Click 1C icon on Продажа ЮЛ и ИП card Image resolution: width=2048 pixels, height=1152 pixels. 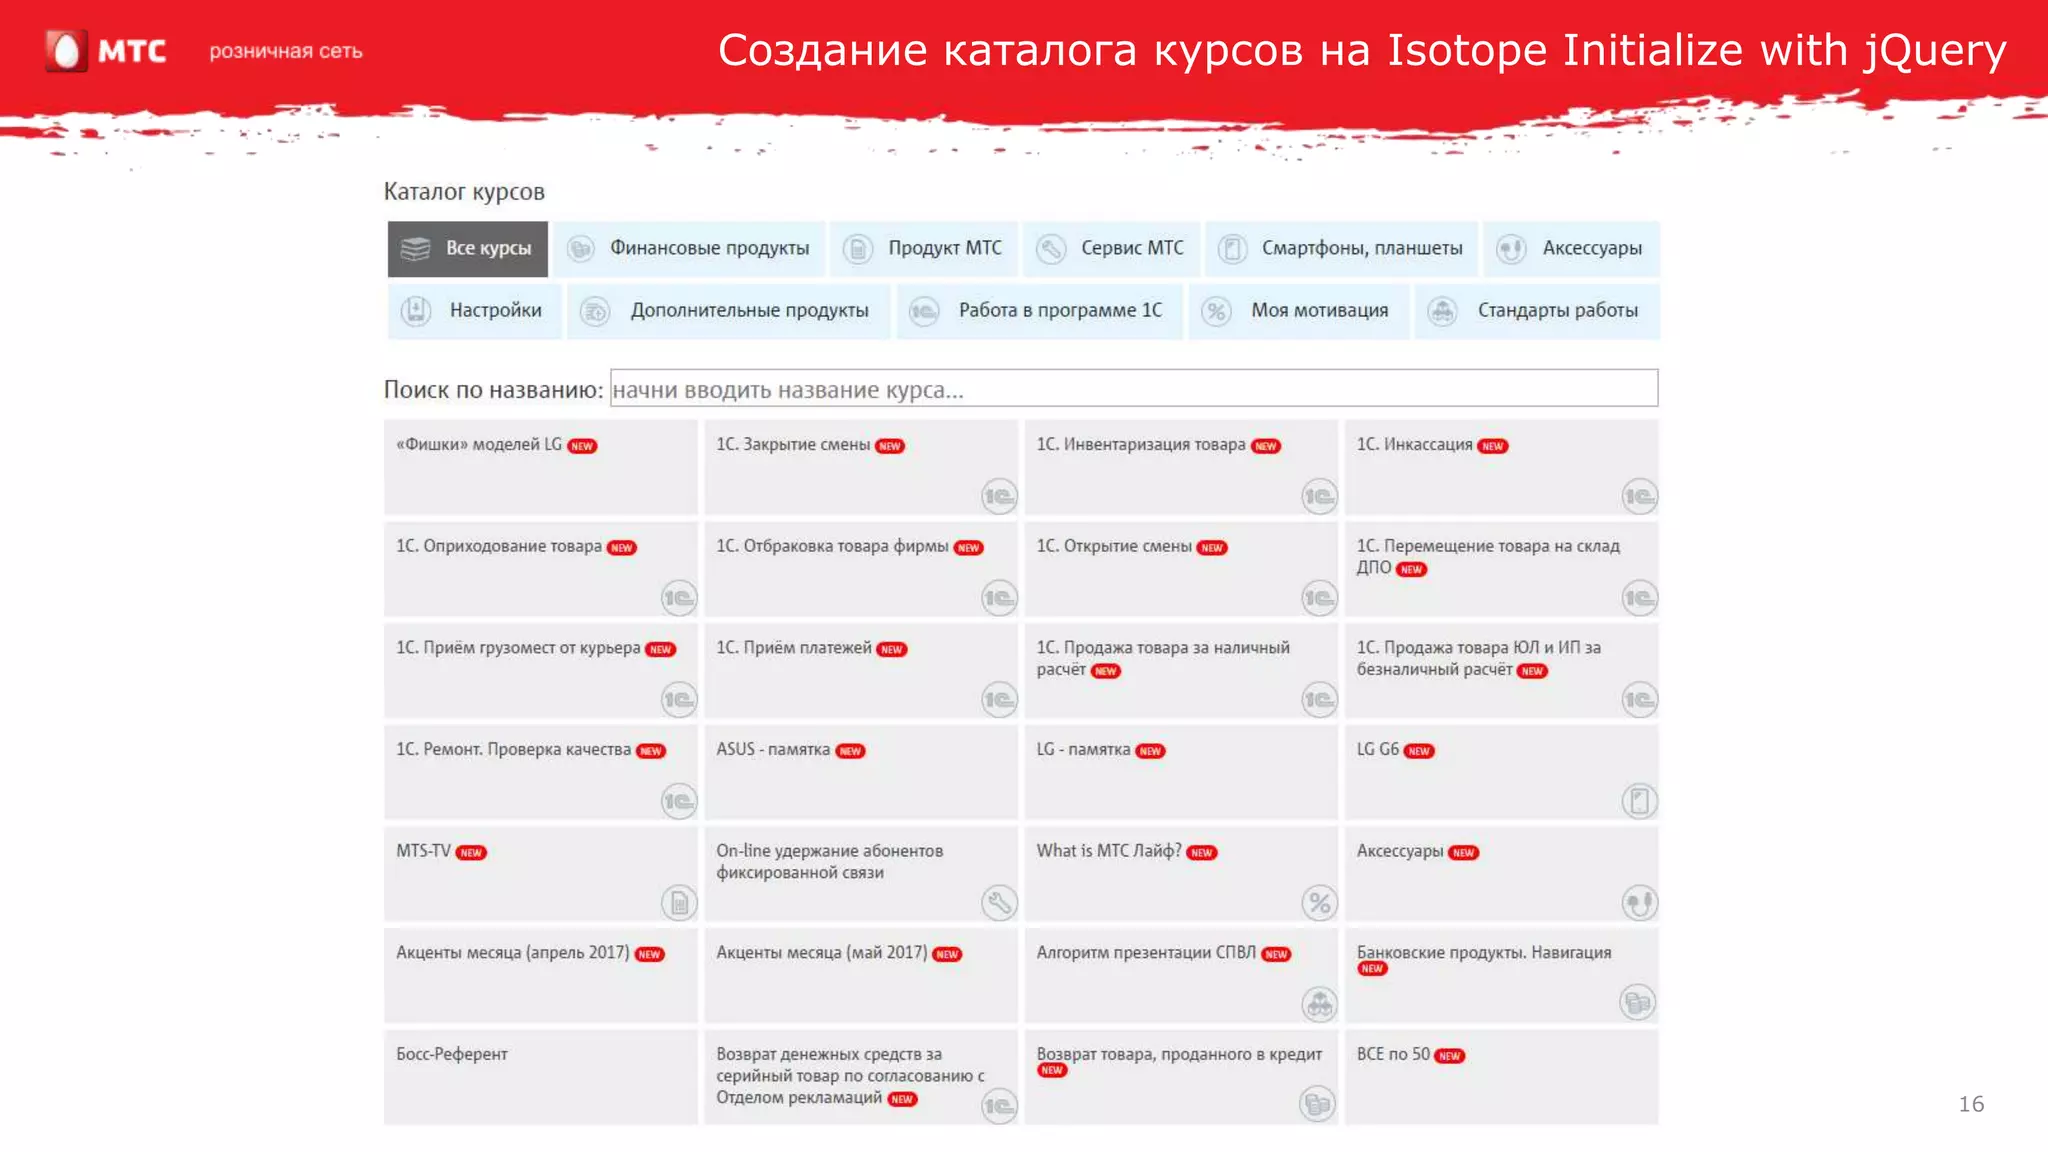(x=1639, y=700)
